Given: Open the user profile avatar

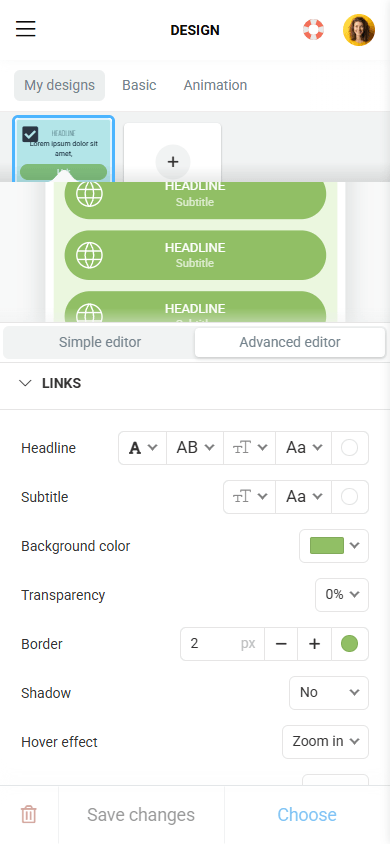Looking at the screenshot, I should [359, 30].
